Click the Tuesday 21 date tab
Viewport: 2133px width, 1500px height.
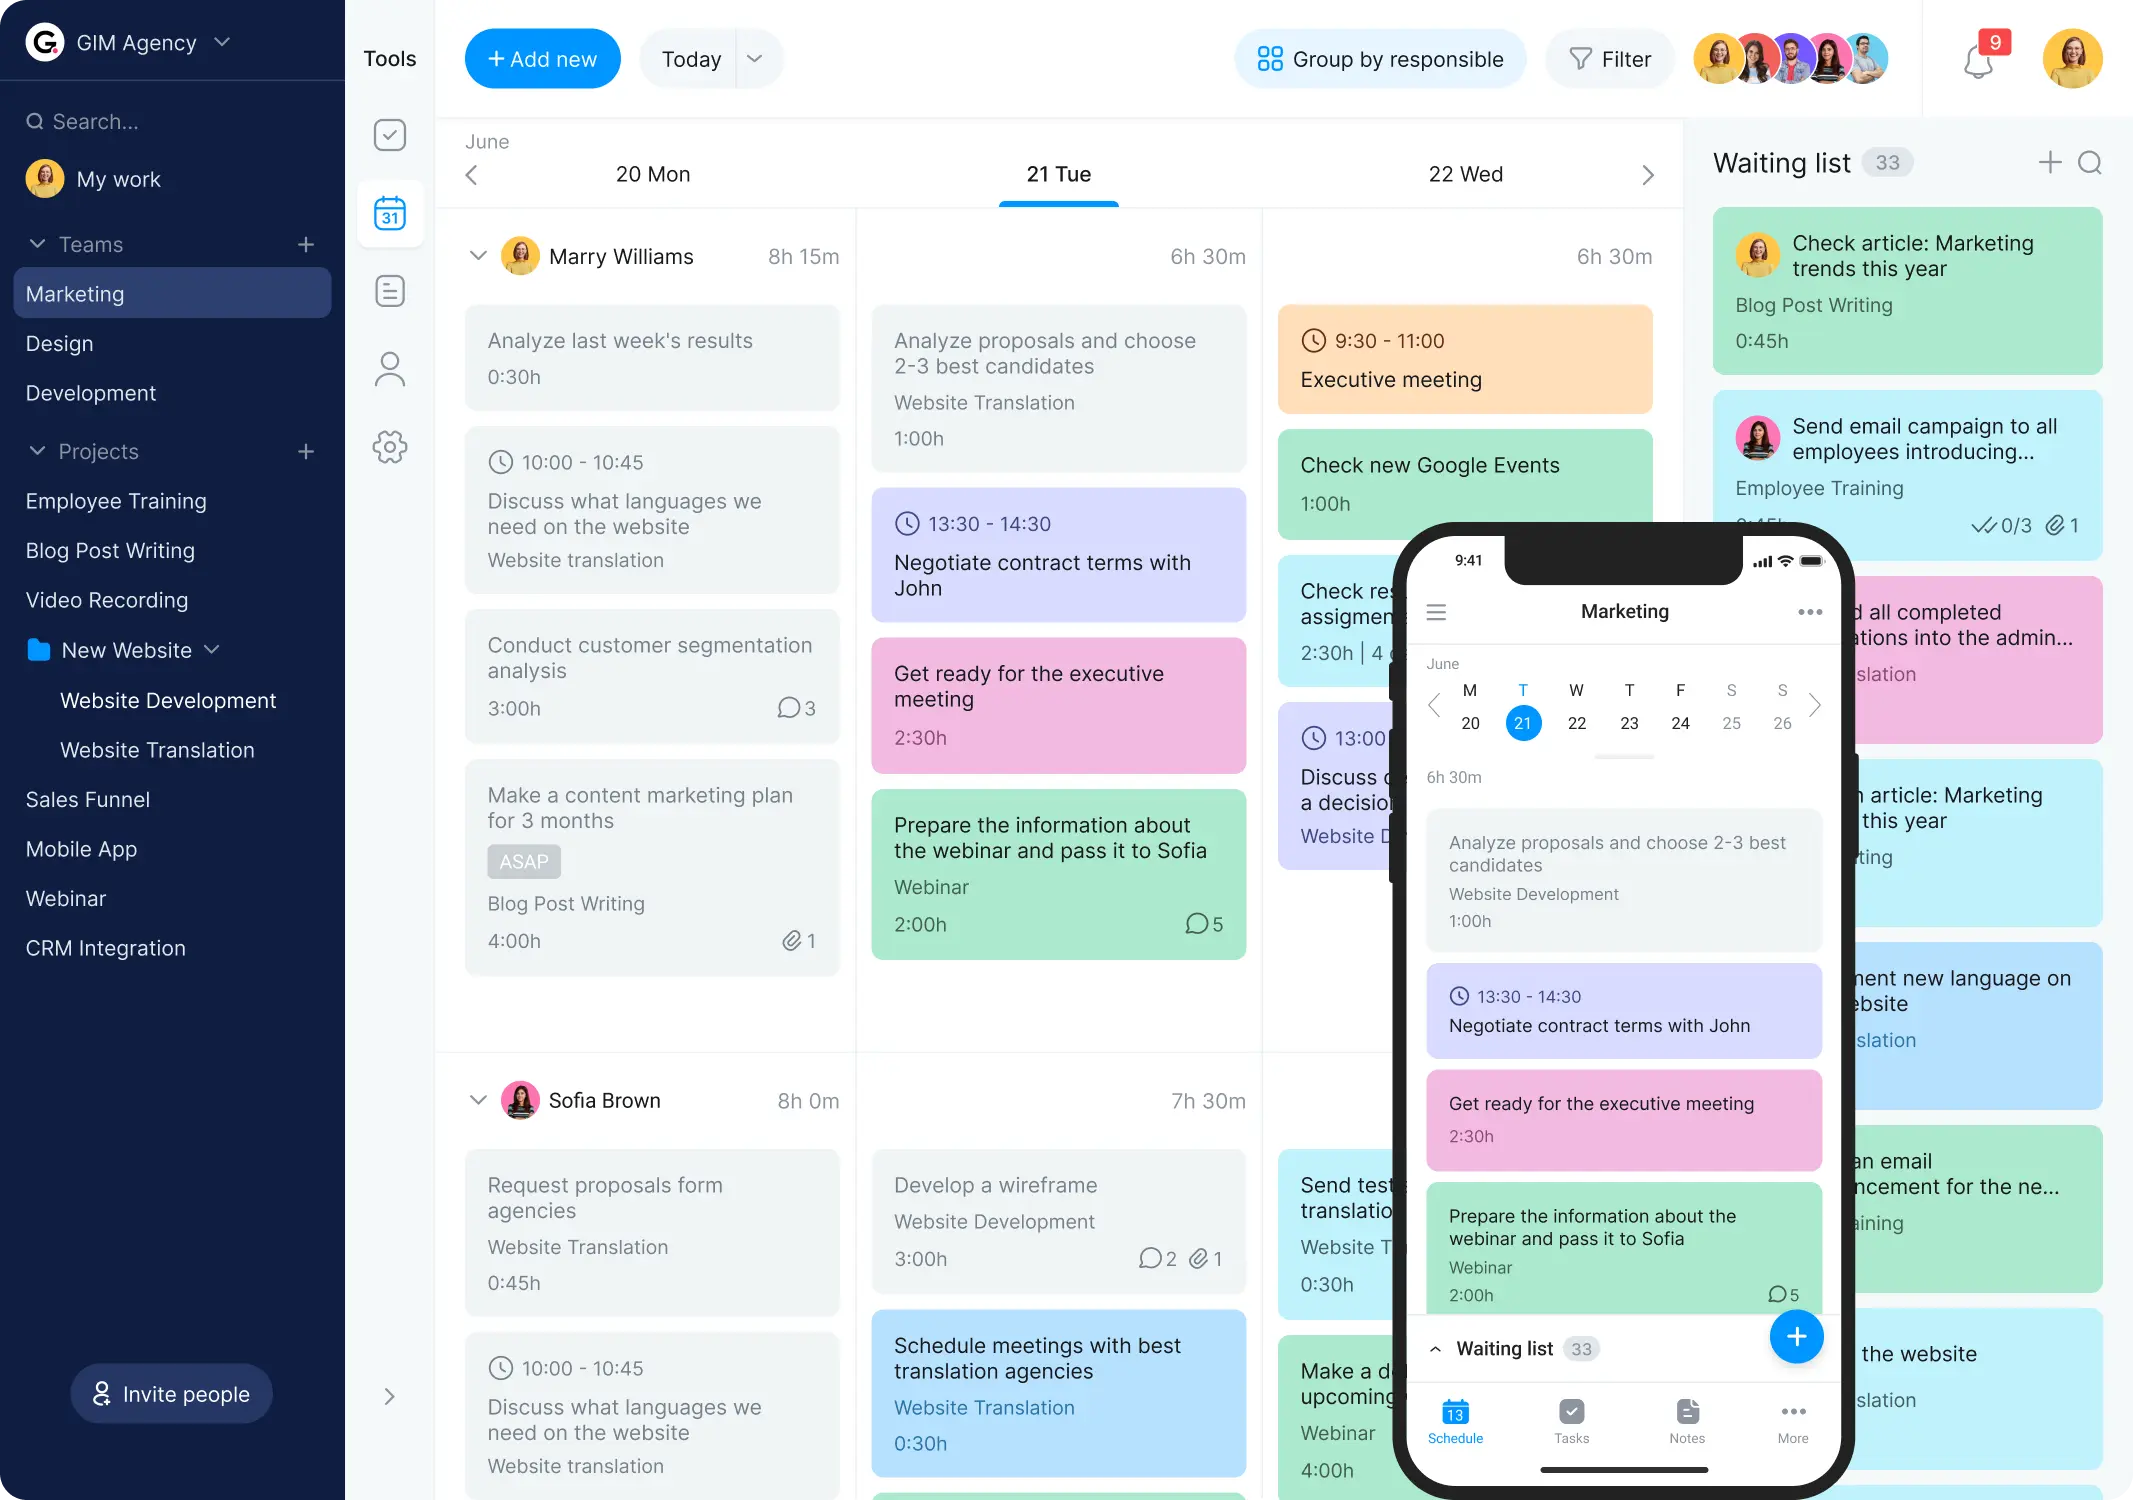[x=1058, y=174]
